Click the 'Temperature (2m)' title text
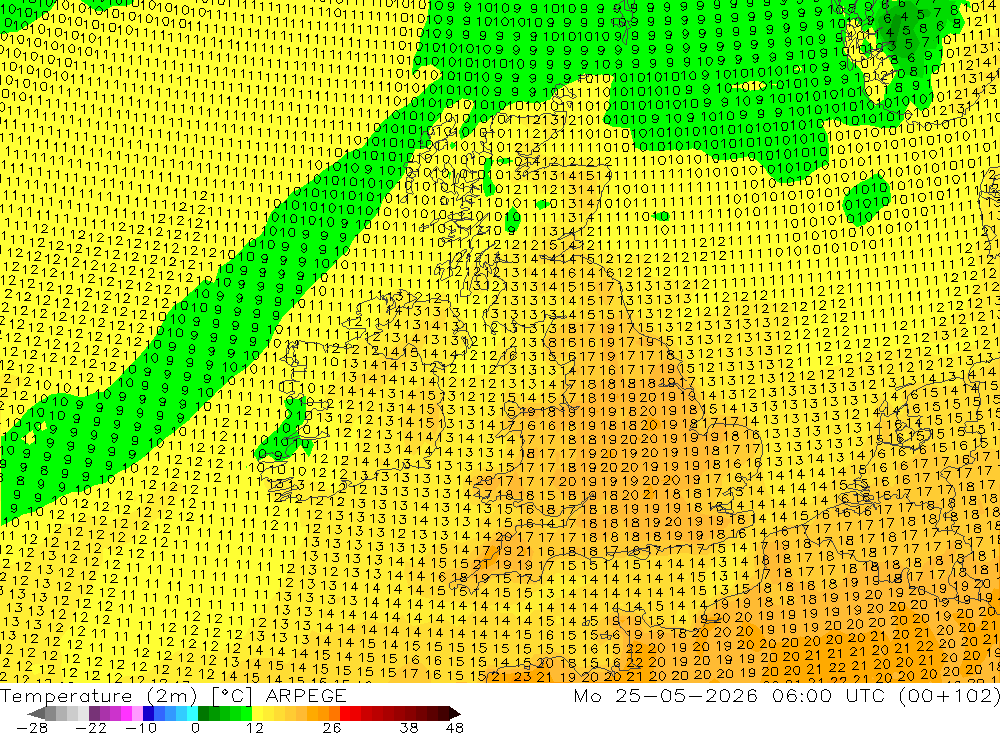1000x733 pixels. pos(99,695)
